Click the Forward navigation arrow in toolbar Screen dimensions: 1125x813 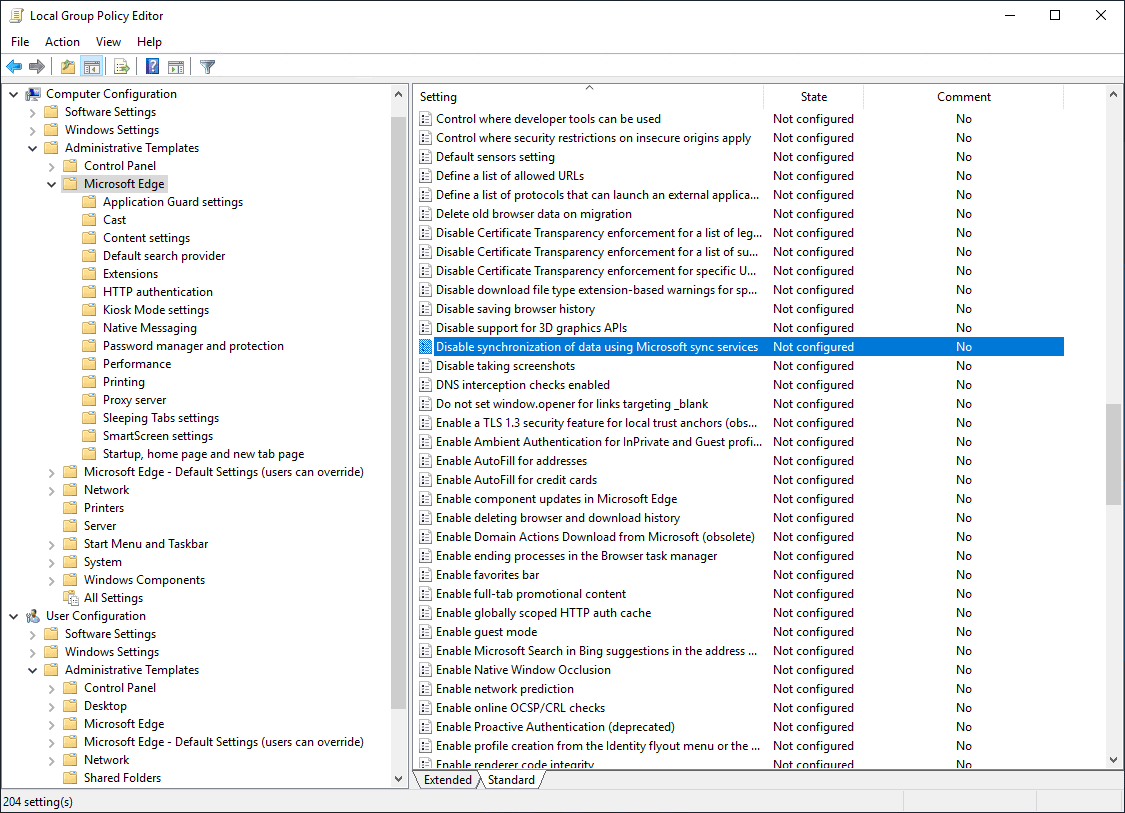36,66
